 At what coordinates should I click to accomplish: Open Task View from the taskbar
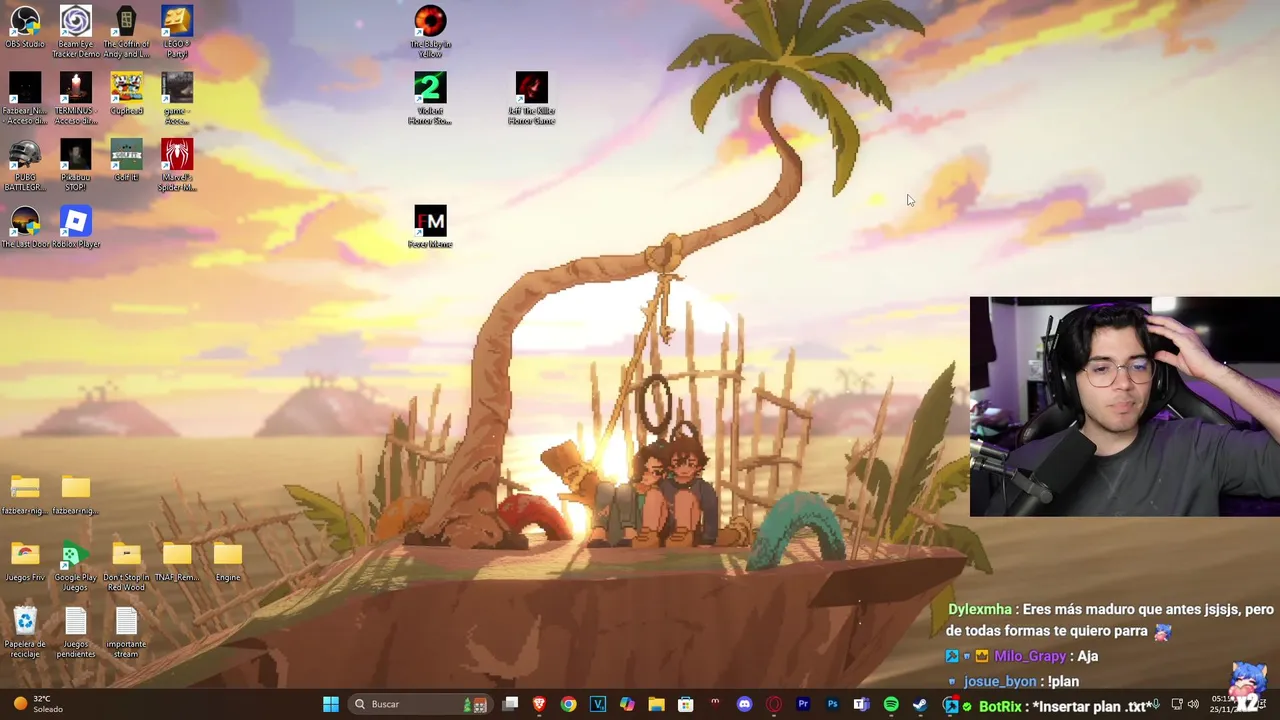point(510,704)
